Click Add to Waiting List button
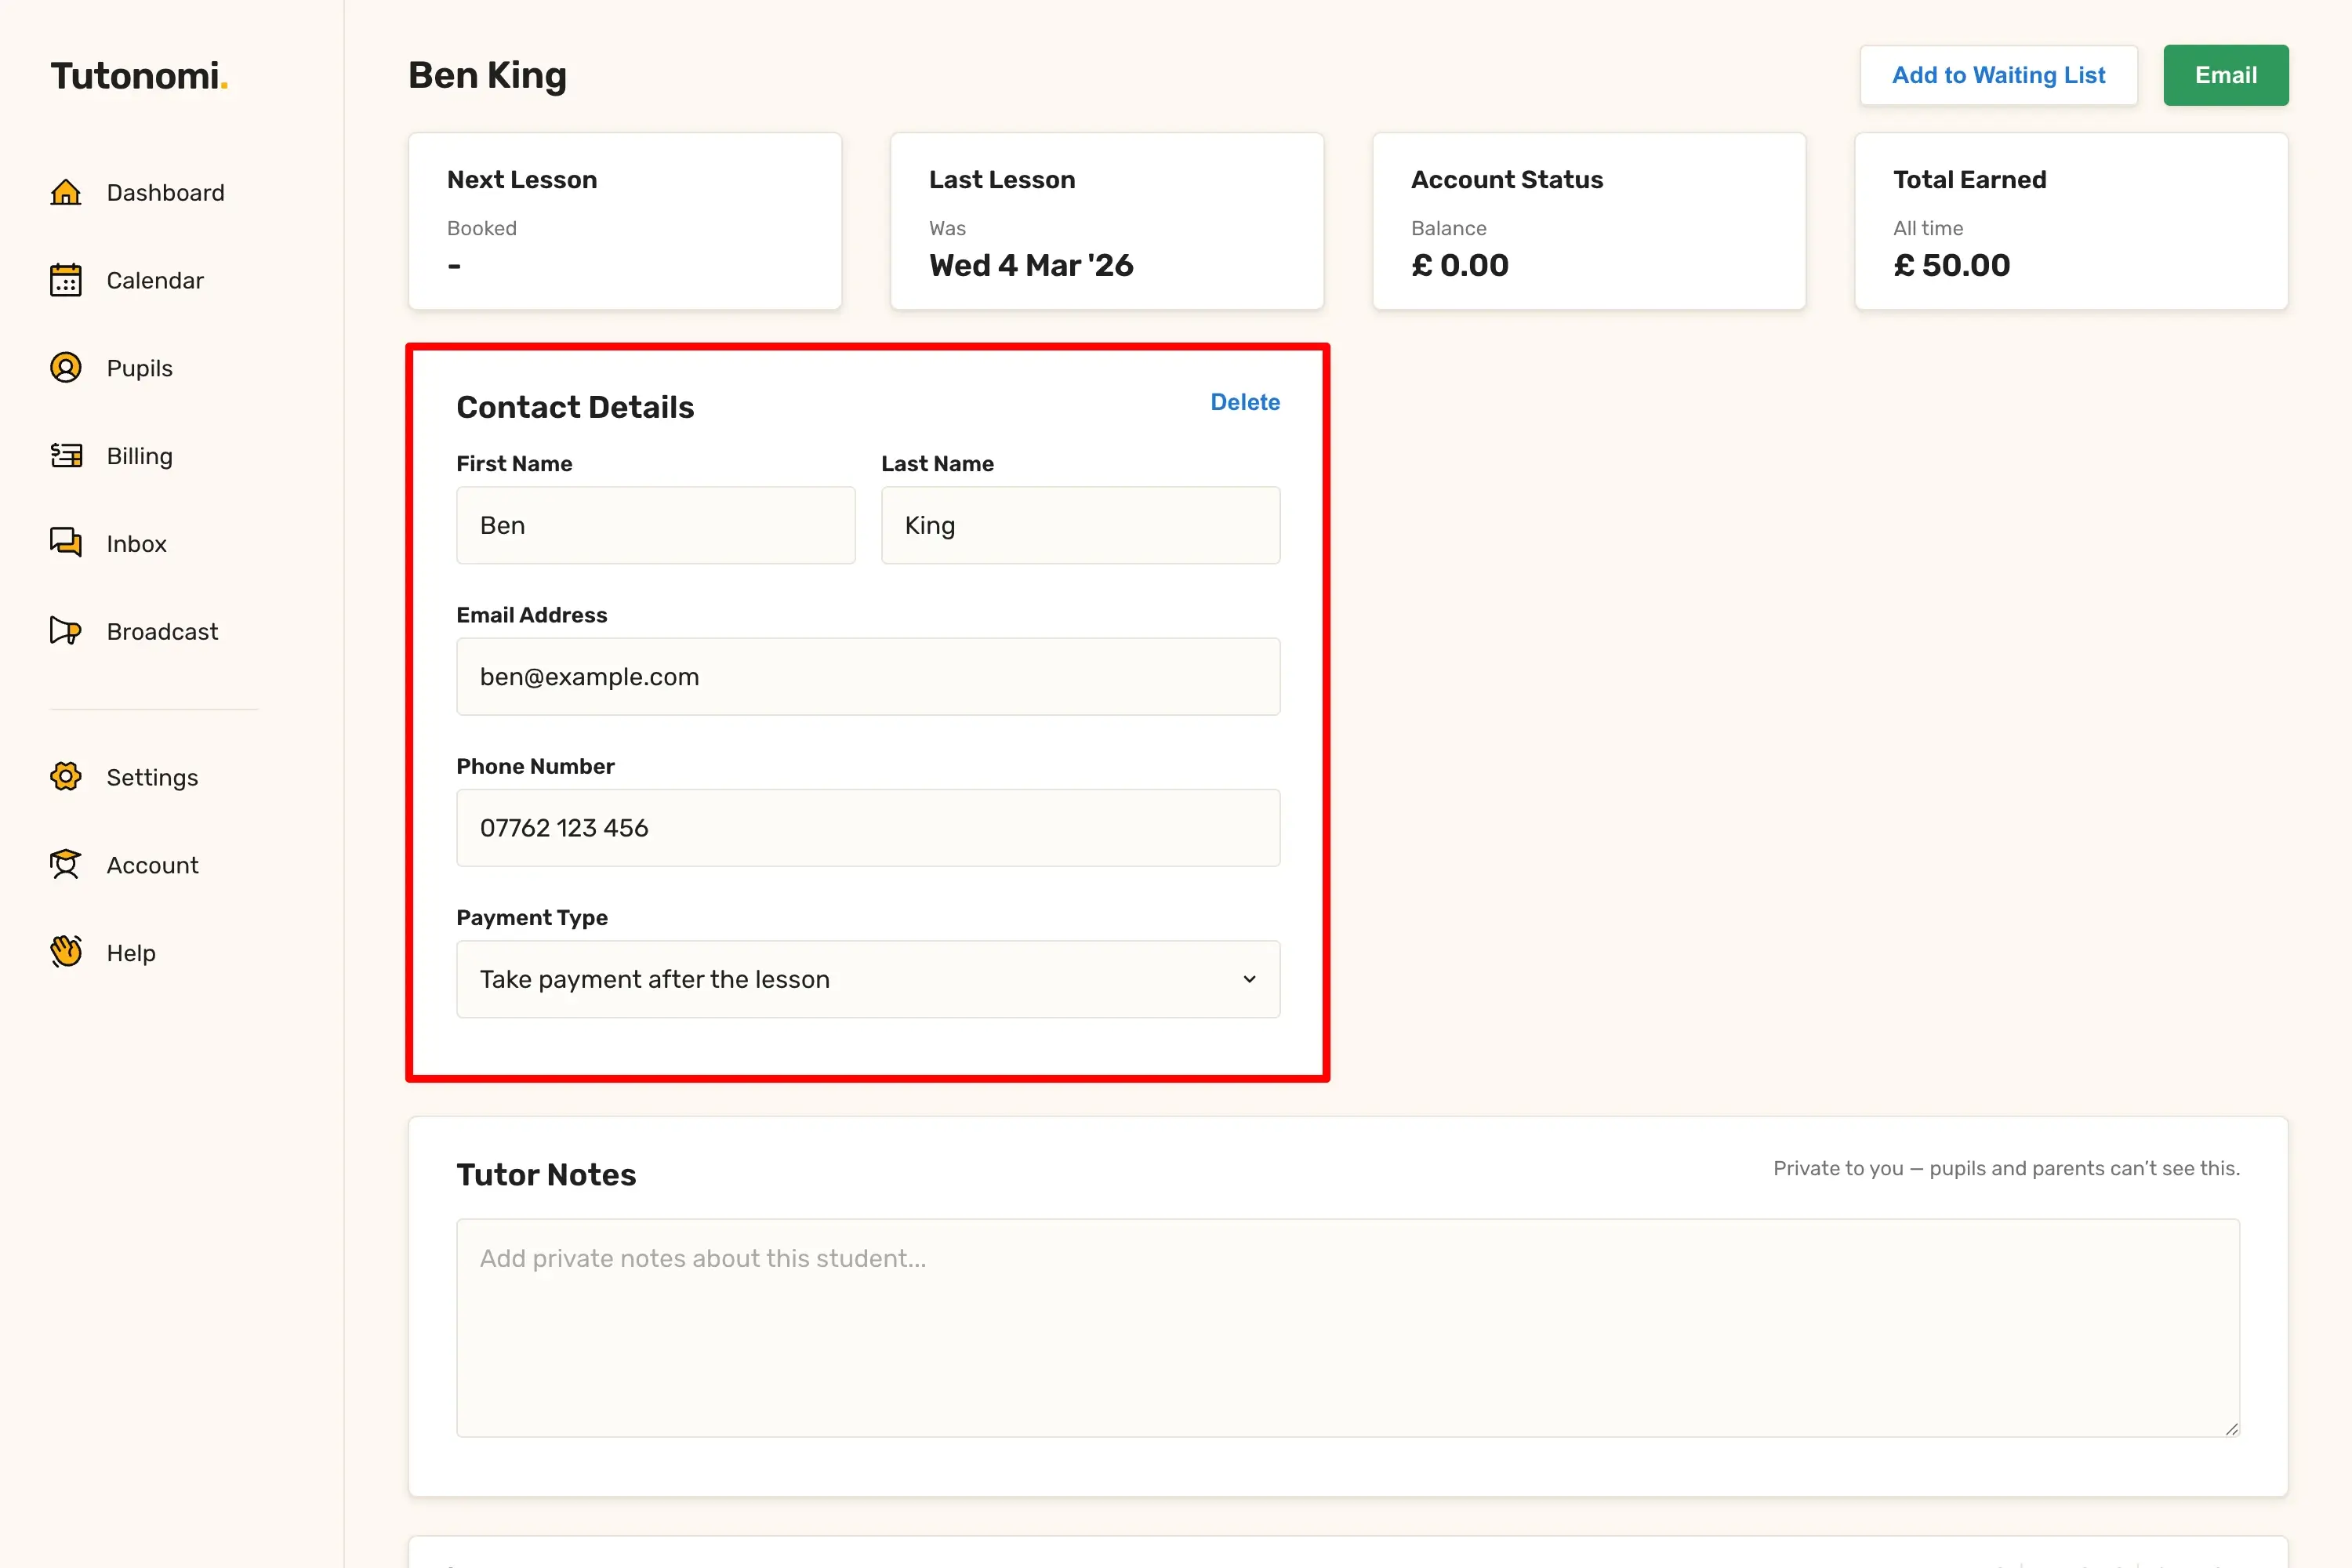2352x1568 pixels. click(1998, 75)
